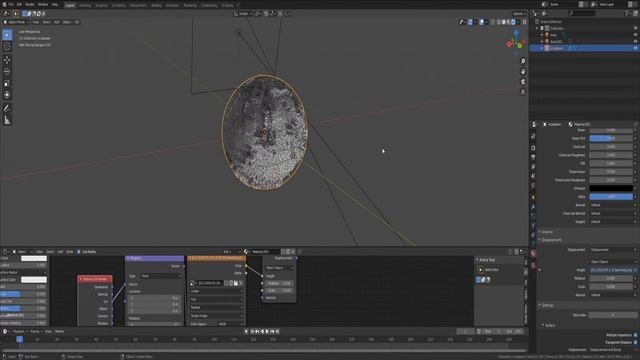Open the Object properties tab icon
640x360 pixels.
coord(533,198)
